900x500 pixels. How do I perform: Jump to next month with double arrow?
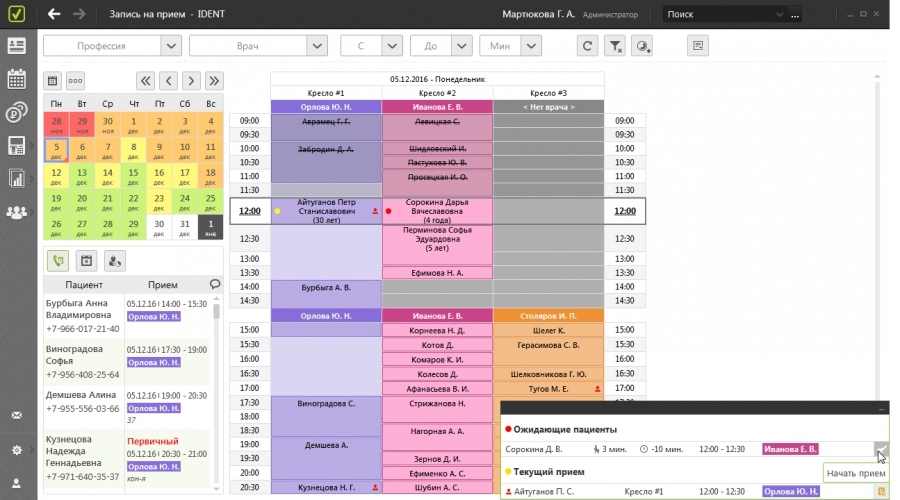[214, 81]
